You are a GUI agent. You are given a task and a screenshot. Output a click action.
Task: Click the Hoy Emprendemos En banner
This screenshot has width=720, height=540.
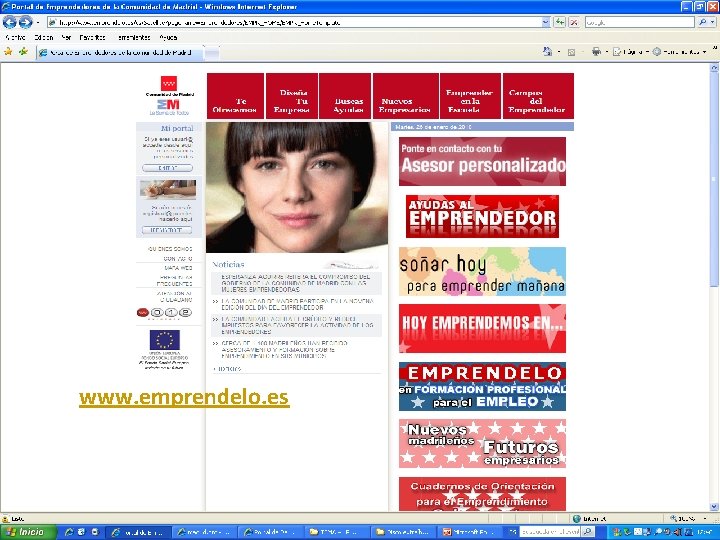[x=482, y=328]
